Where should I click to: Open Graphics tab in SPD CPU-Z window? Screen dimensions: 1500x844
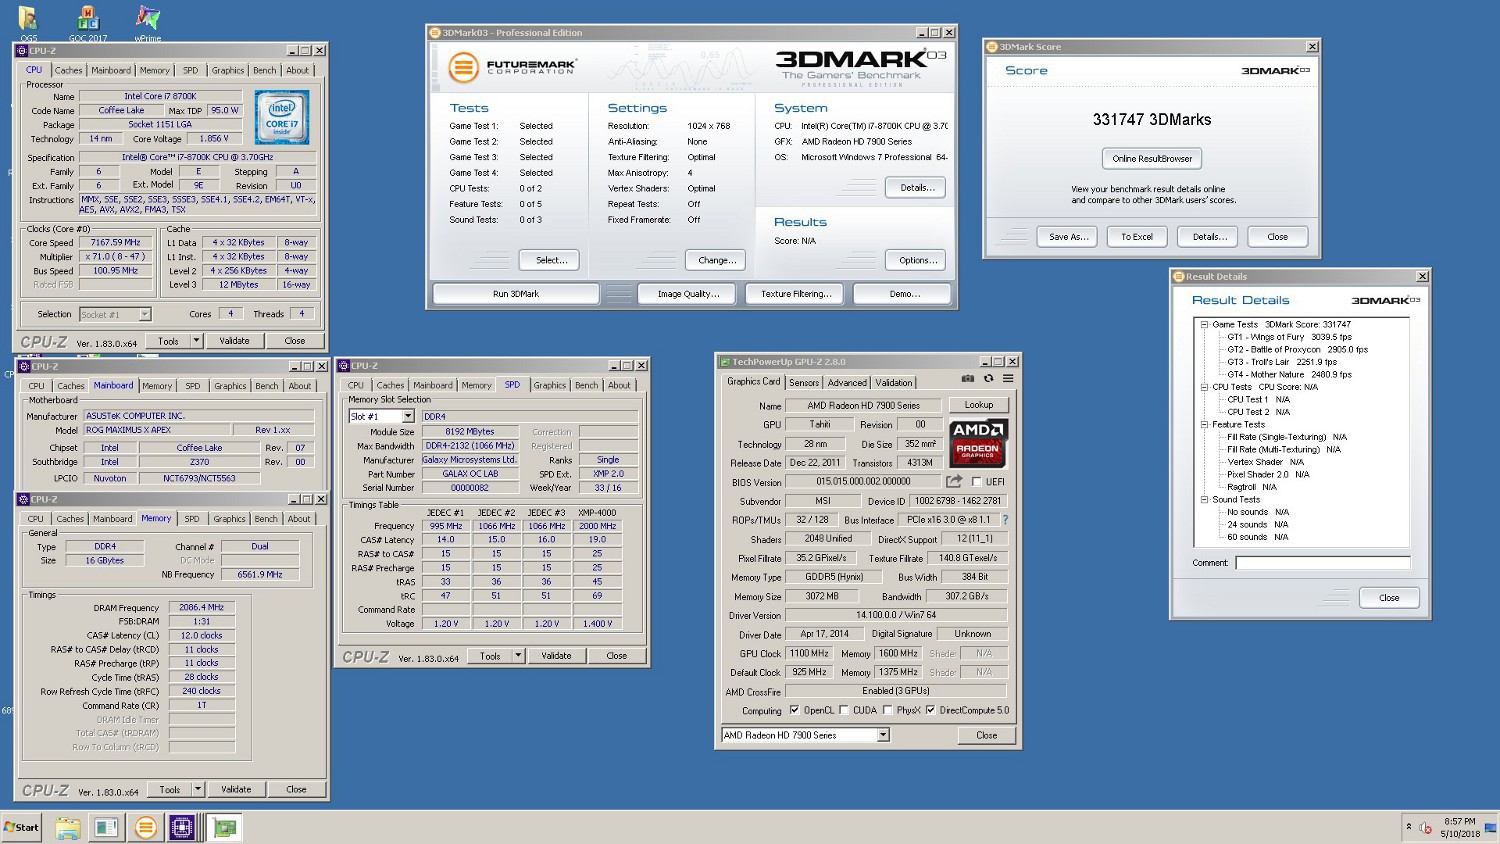point(549,385)
